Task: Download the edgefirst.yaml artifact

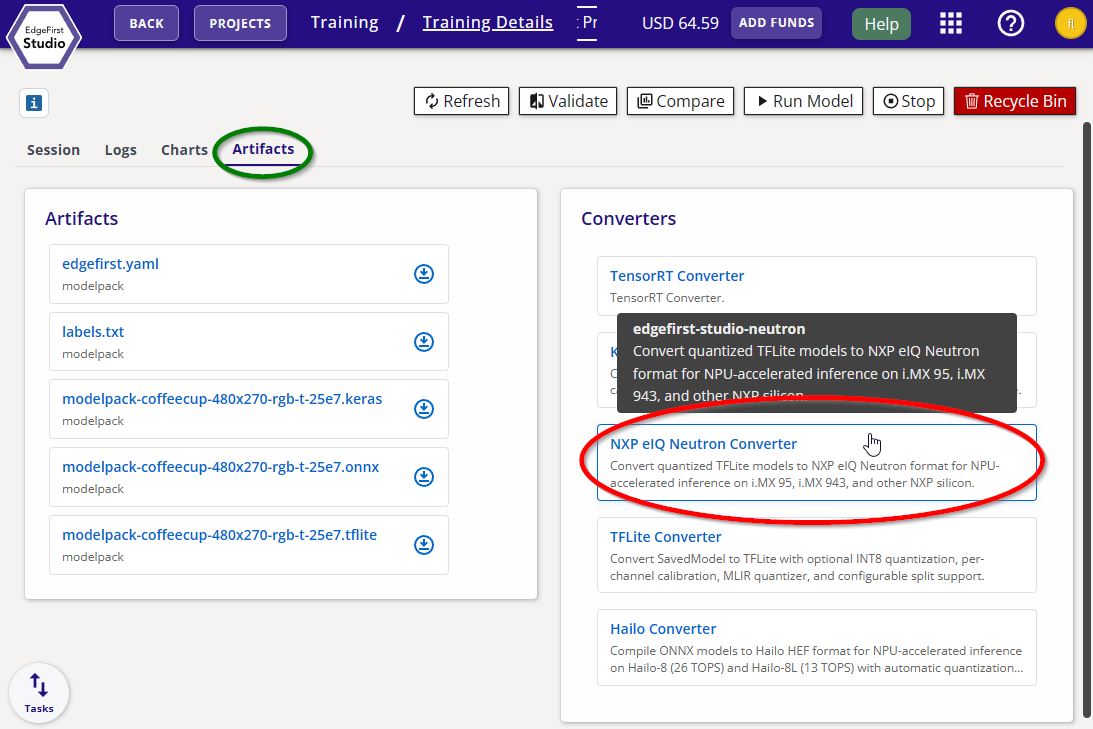Action: tap(424, 274)
